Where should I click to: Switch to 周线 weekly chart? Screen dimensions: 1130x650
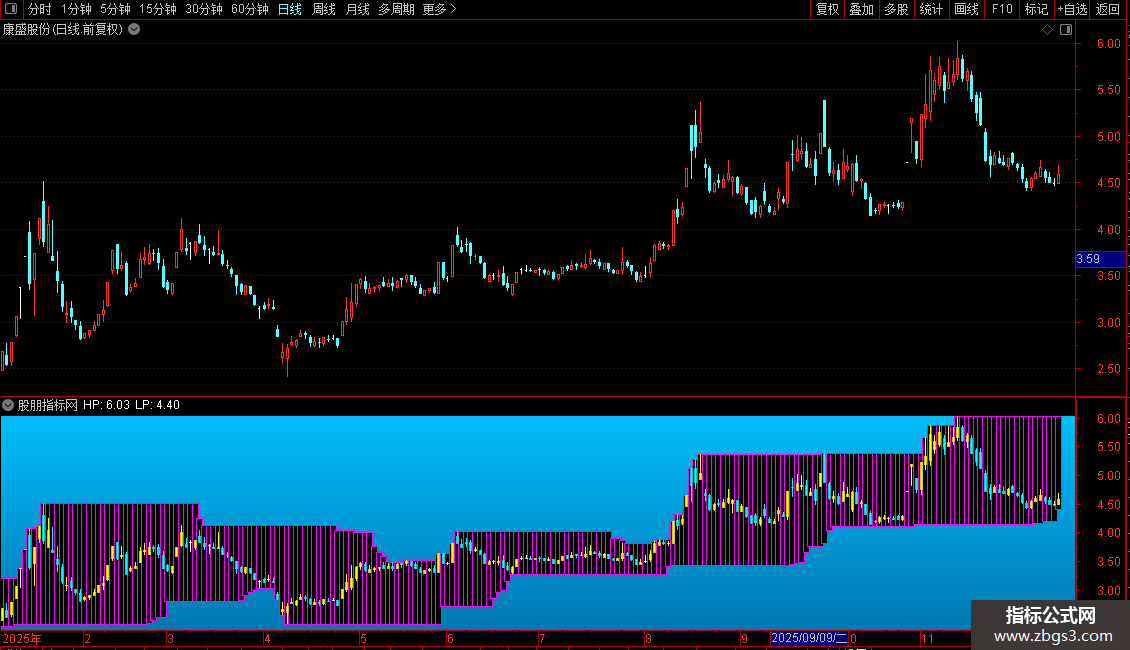pyautogui.click(x=324, y=9)
